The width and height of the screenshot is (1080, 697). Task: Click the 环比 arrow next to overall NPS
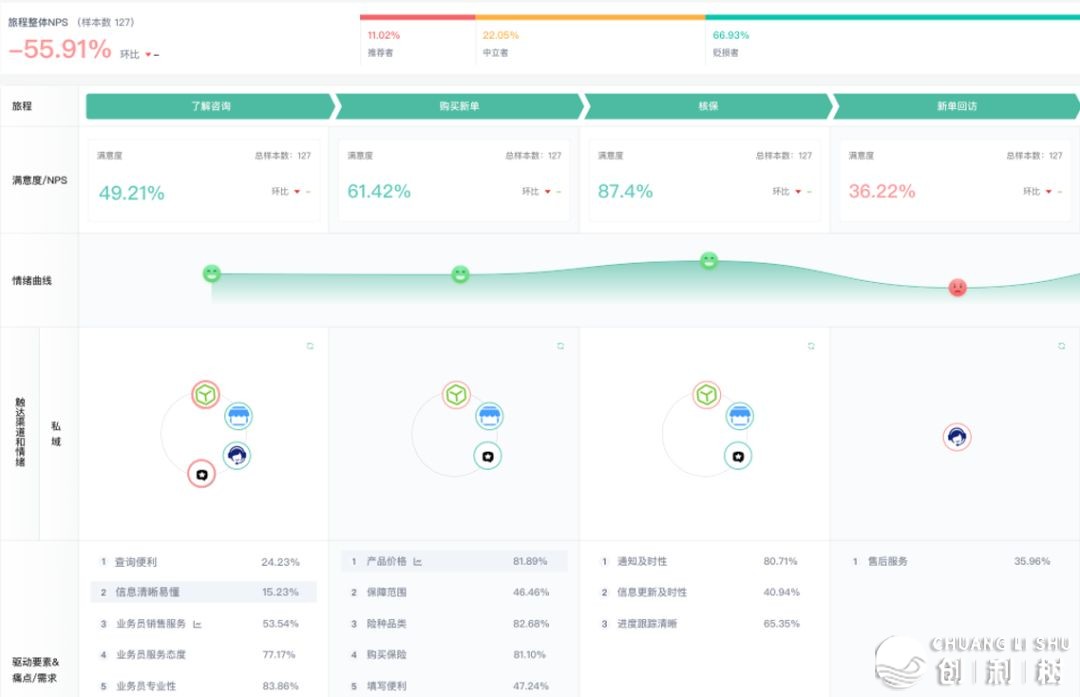pyautogui.click(x=148, y=55)
